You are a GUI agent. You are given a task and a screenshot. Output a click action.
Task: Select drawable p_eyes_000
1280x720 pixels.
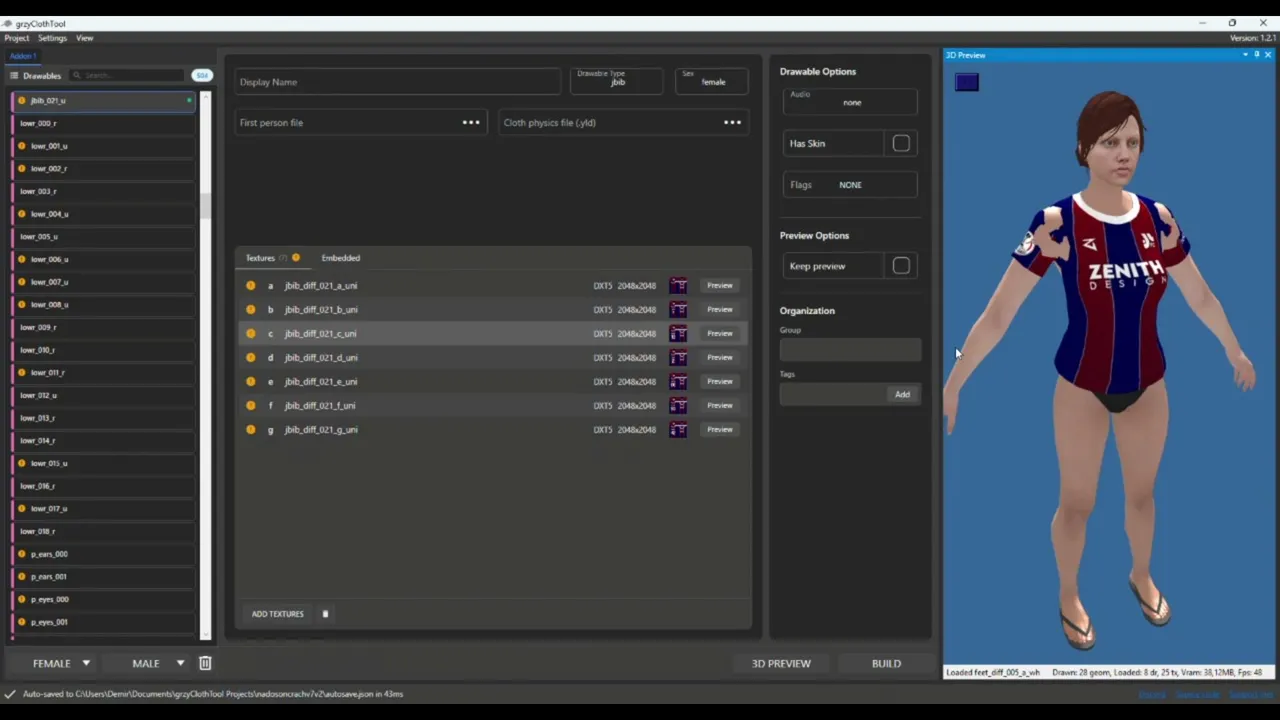pyautogui.click(x=103, y=600)
